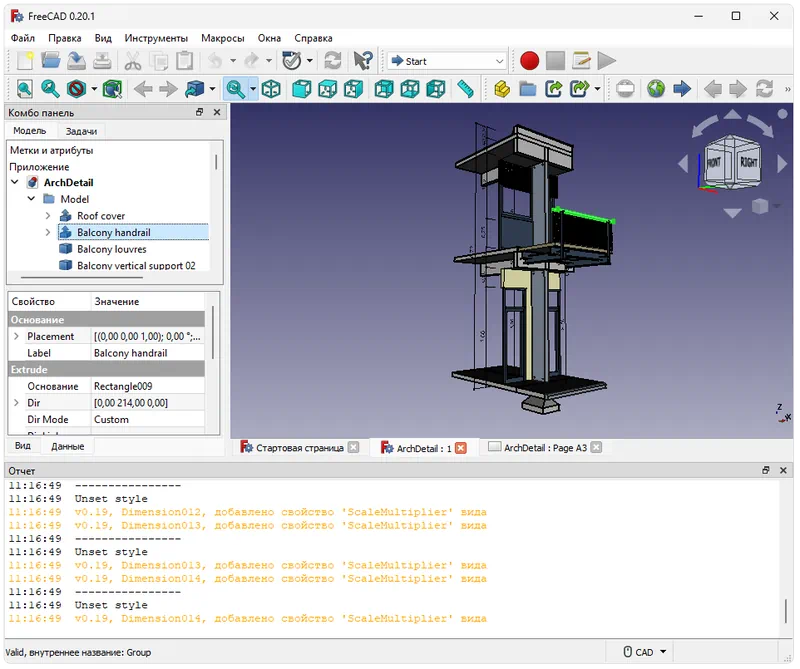This screenshot has height=669, width=800.
Task: Switch to the rear view cube icon
Action: click(x=384, y=89)
